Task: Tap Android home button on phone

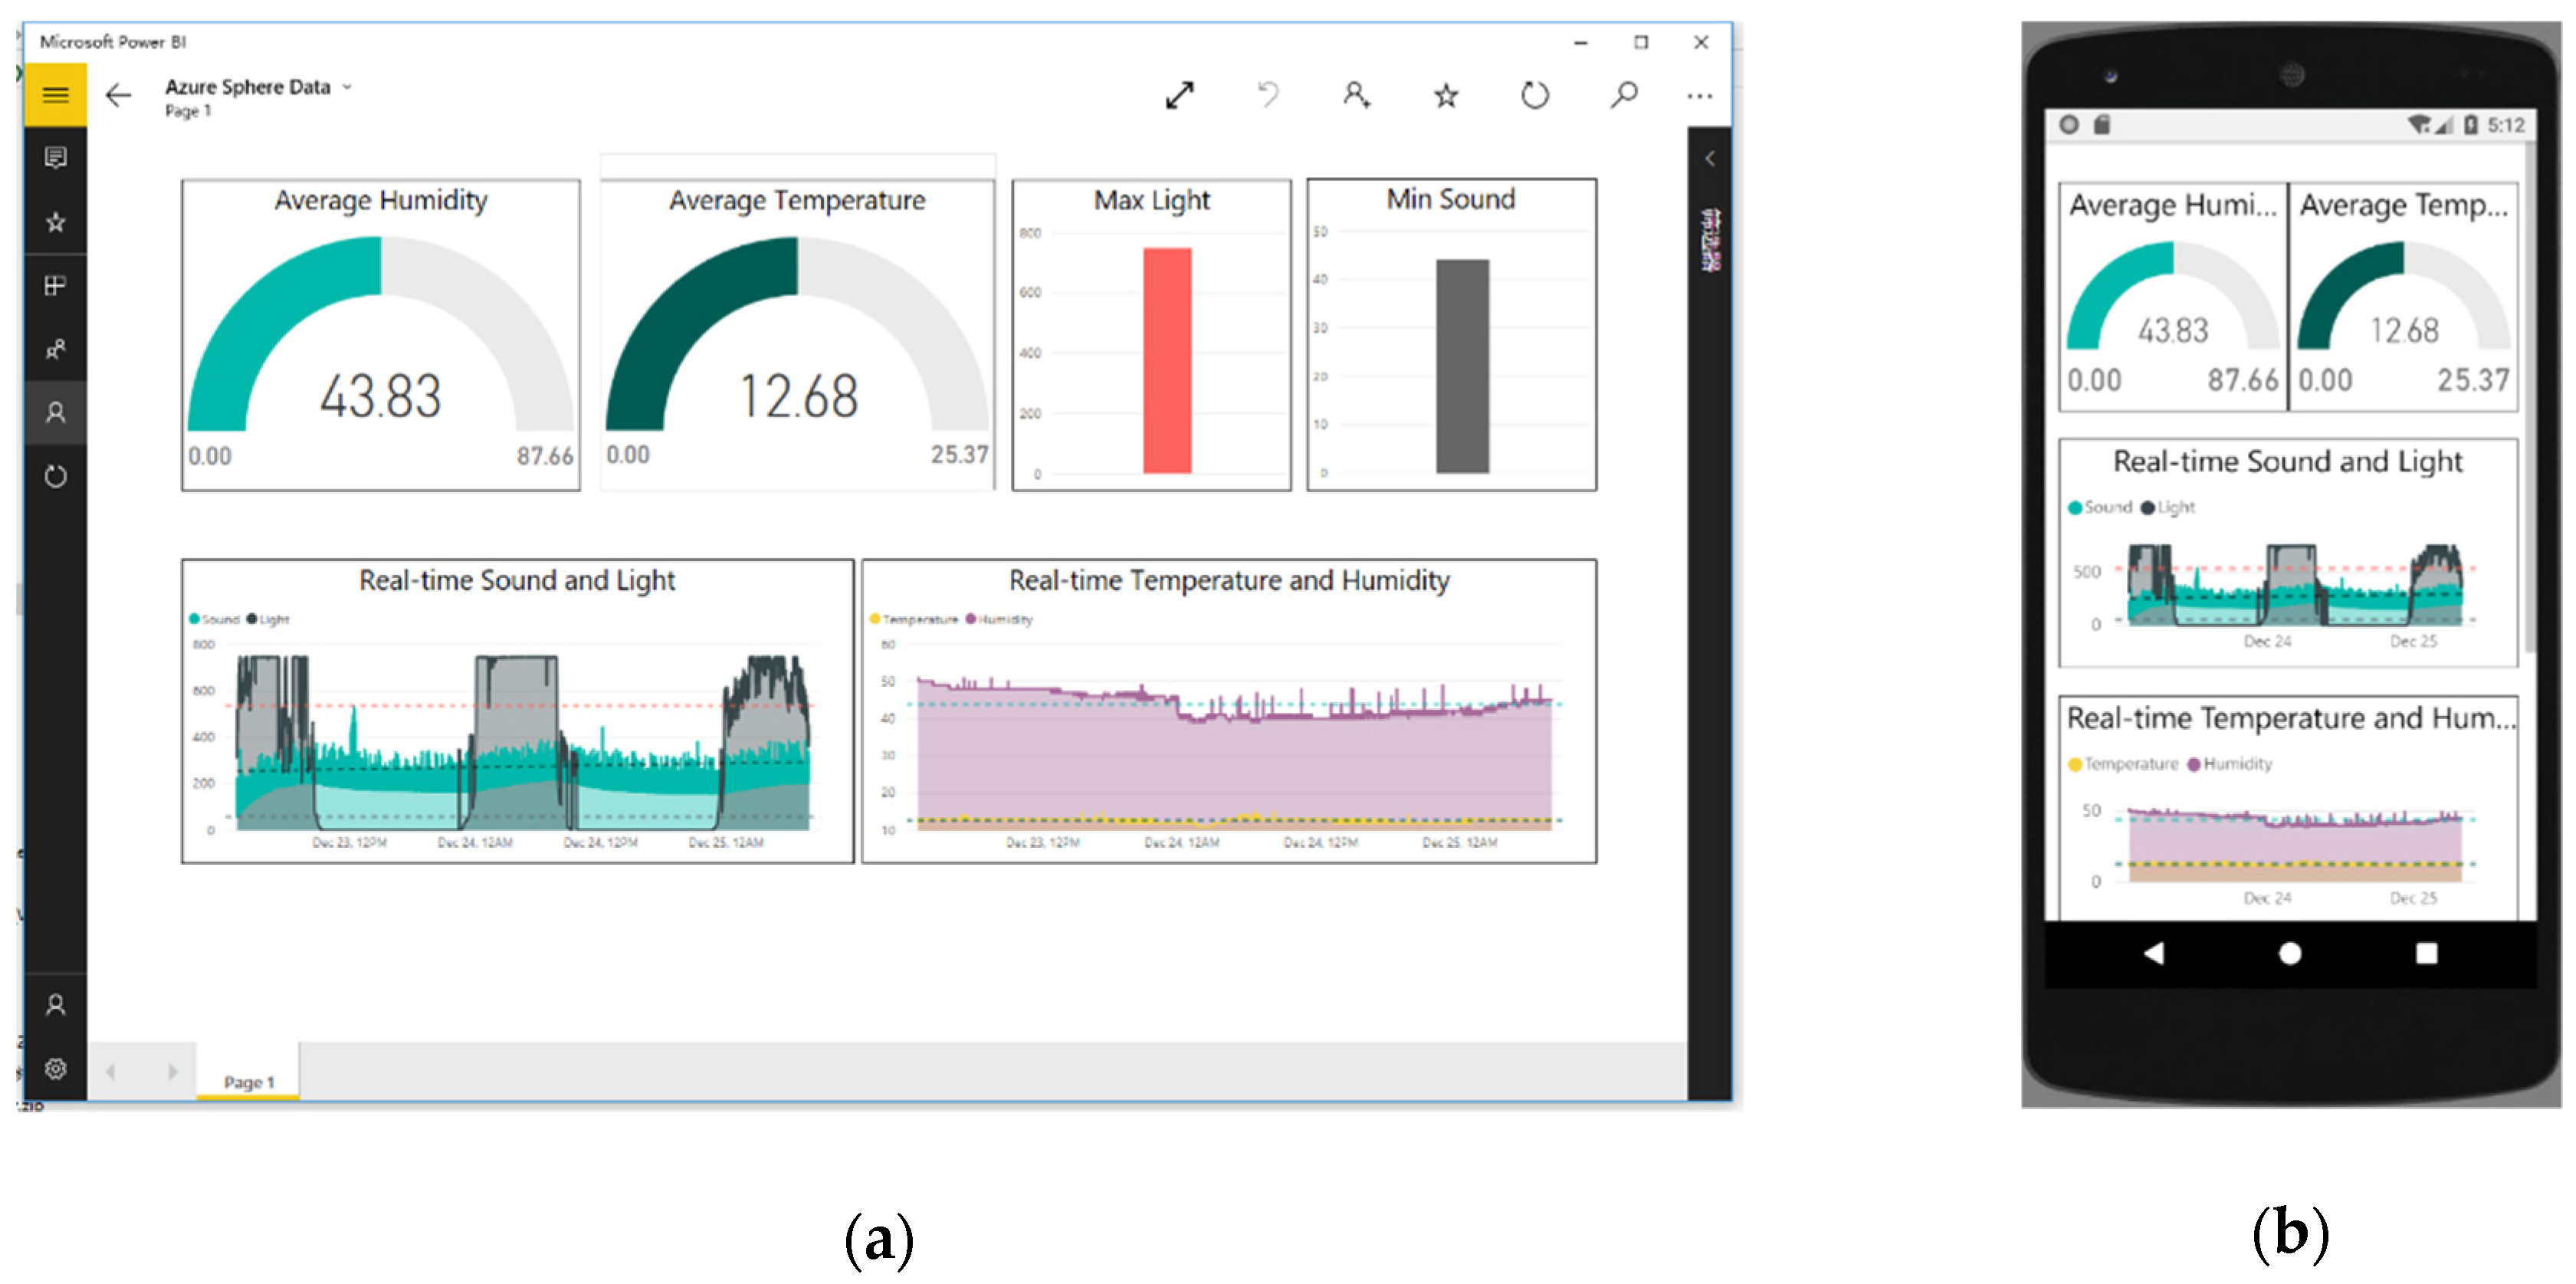Action: [x=2290, y=953]
